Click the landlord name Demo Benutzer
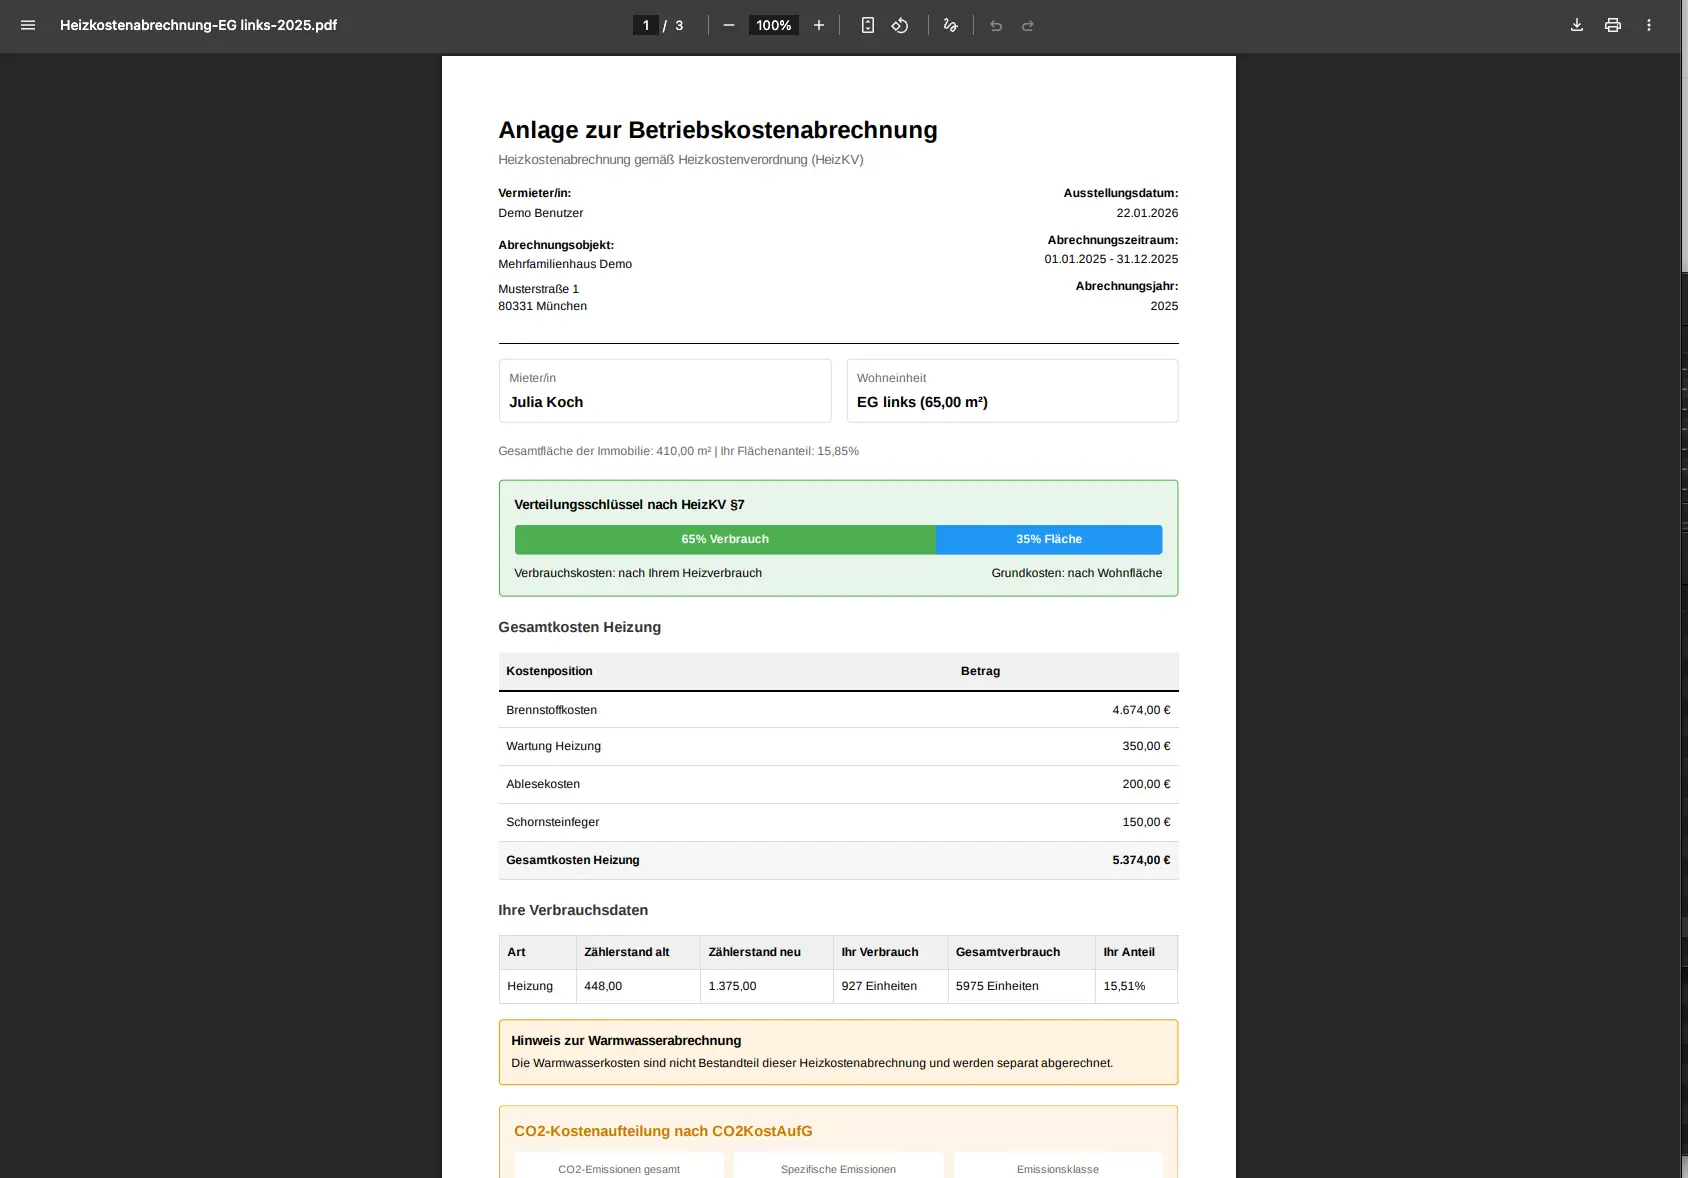 click(540, 213)
